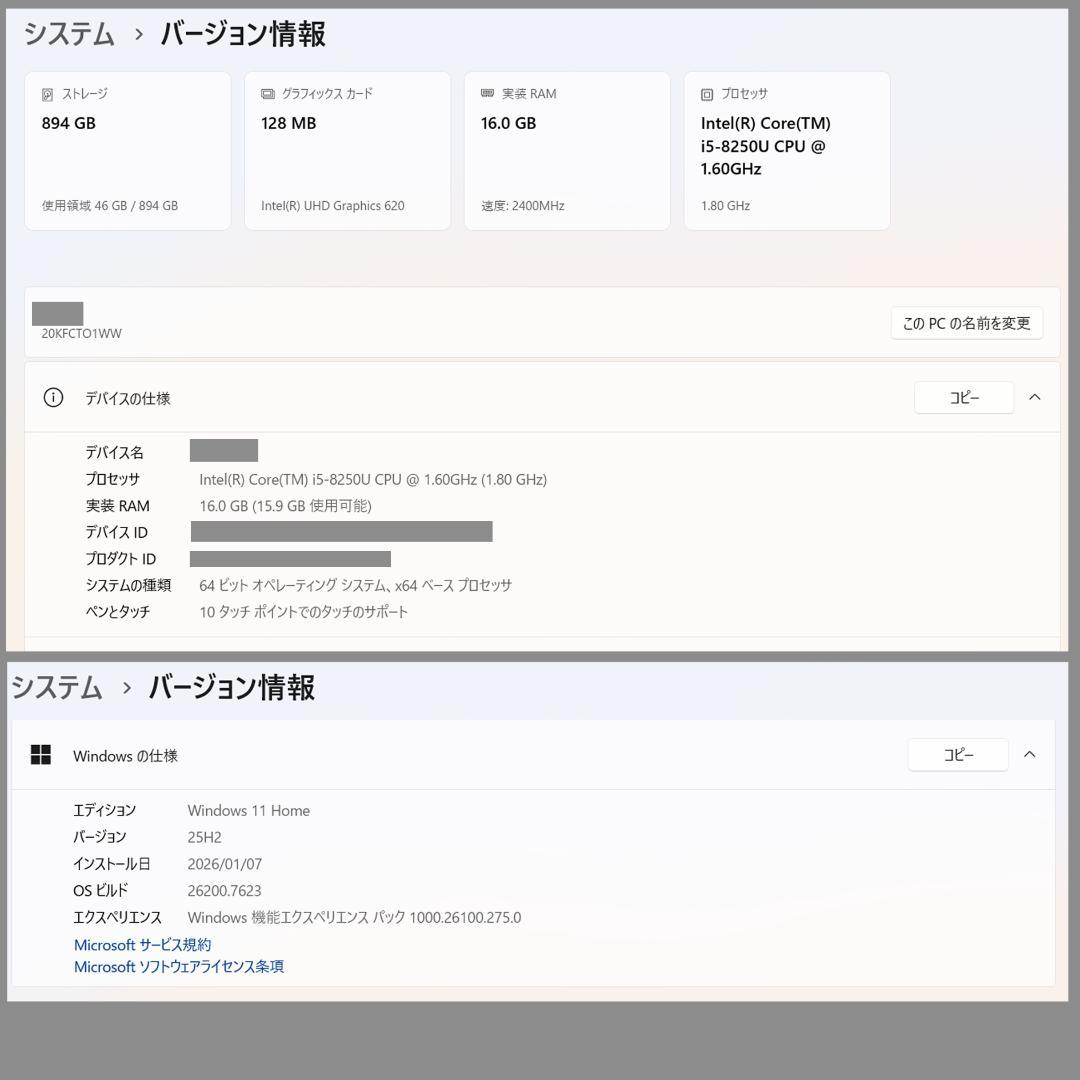Screen dimensions: 1080x1080
Task: Collapse the Windows の仕様 section
Action: (x=1030, y=754)
